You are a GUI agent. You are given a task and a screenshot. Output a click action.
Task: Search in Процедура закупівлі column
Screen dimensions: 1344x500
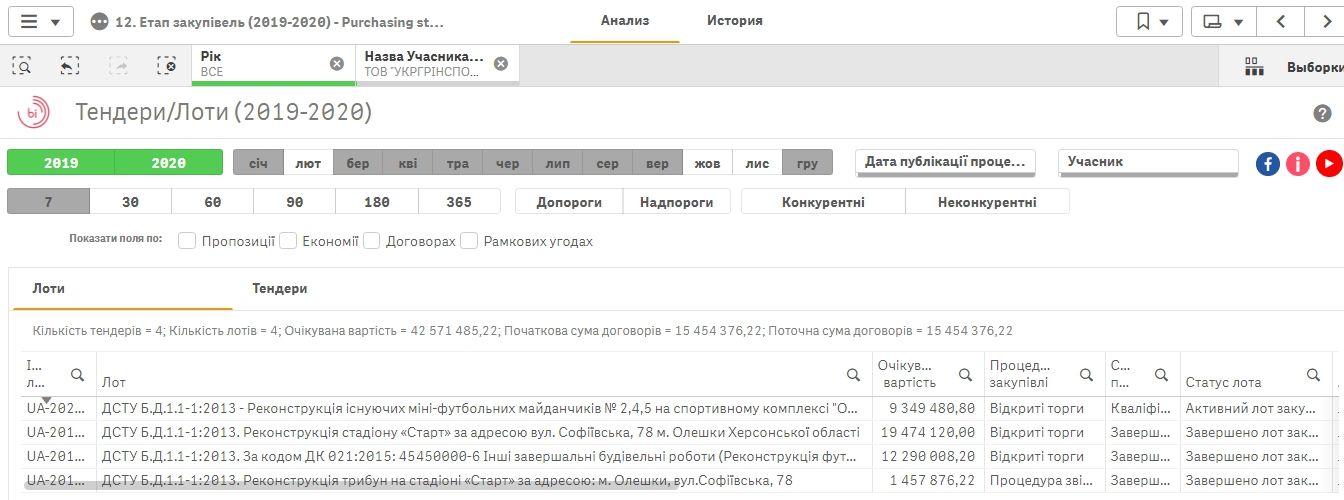click(x=1086, y=375)
